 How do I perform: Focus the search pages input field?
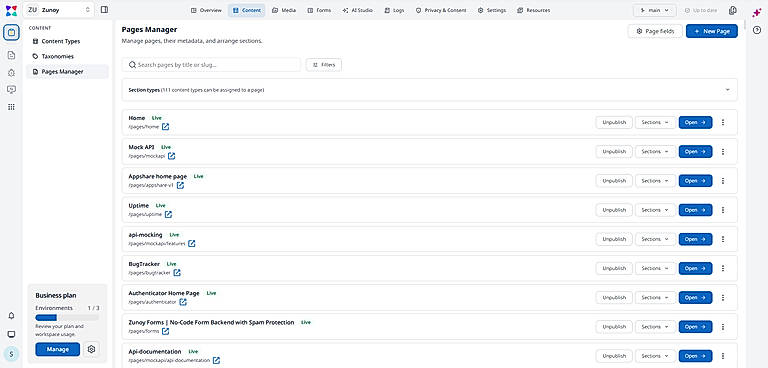211,65
